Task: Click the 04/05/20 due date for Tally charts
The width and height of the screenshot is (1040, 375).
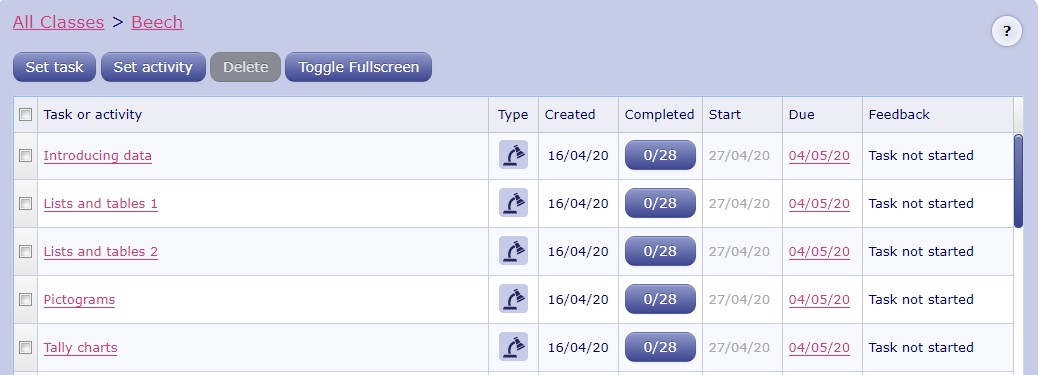Action: (x=819, y=347)
